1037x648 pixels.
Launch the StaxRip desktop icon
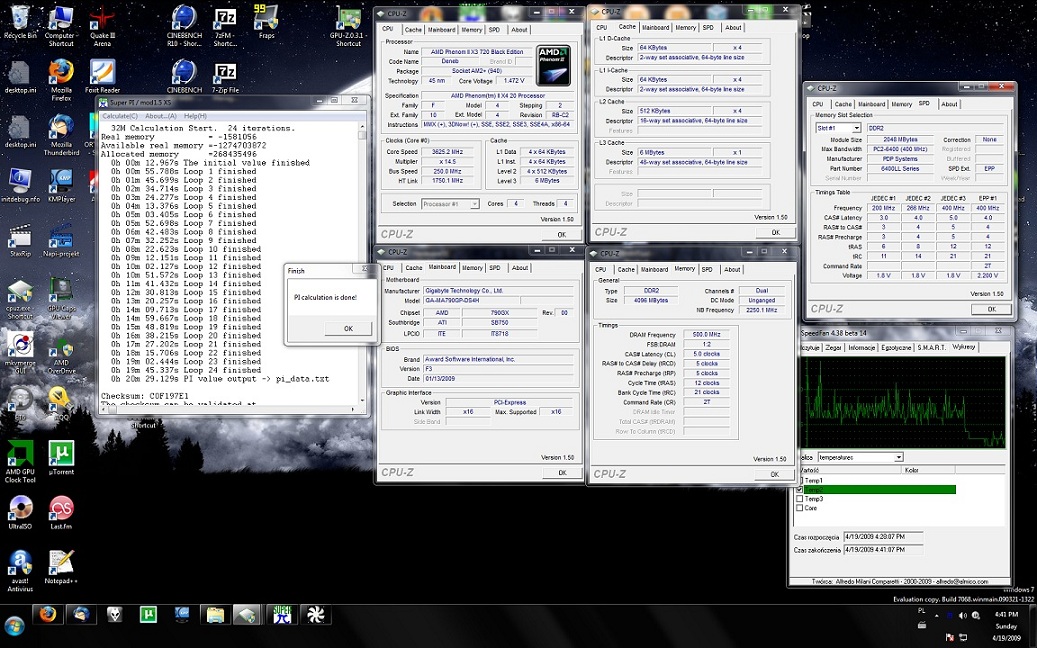point(20,240)
